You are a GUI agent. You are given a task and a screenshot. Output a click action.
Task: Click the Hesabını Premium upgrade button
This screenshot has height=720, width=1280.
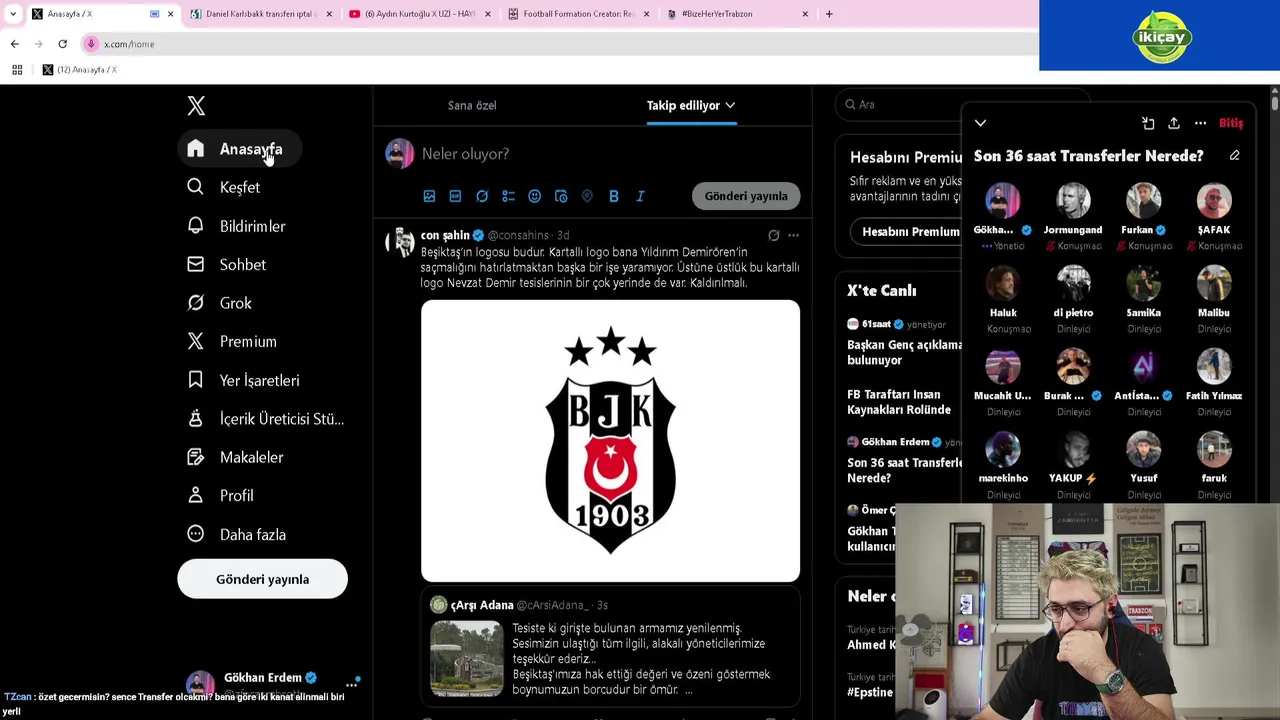click(906, 231)
